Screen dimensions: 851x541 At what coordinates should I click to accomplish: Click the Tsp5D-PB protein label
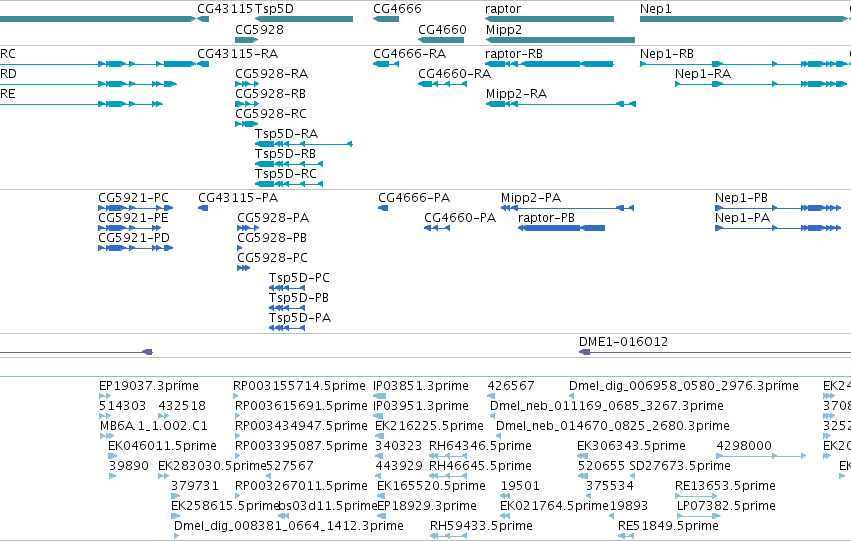299,298
